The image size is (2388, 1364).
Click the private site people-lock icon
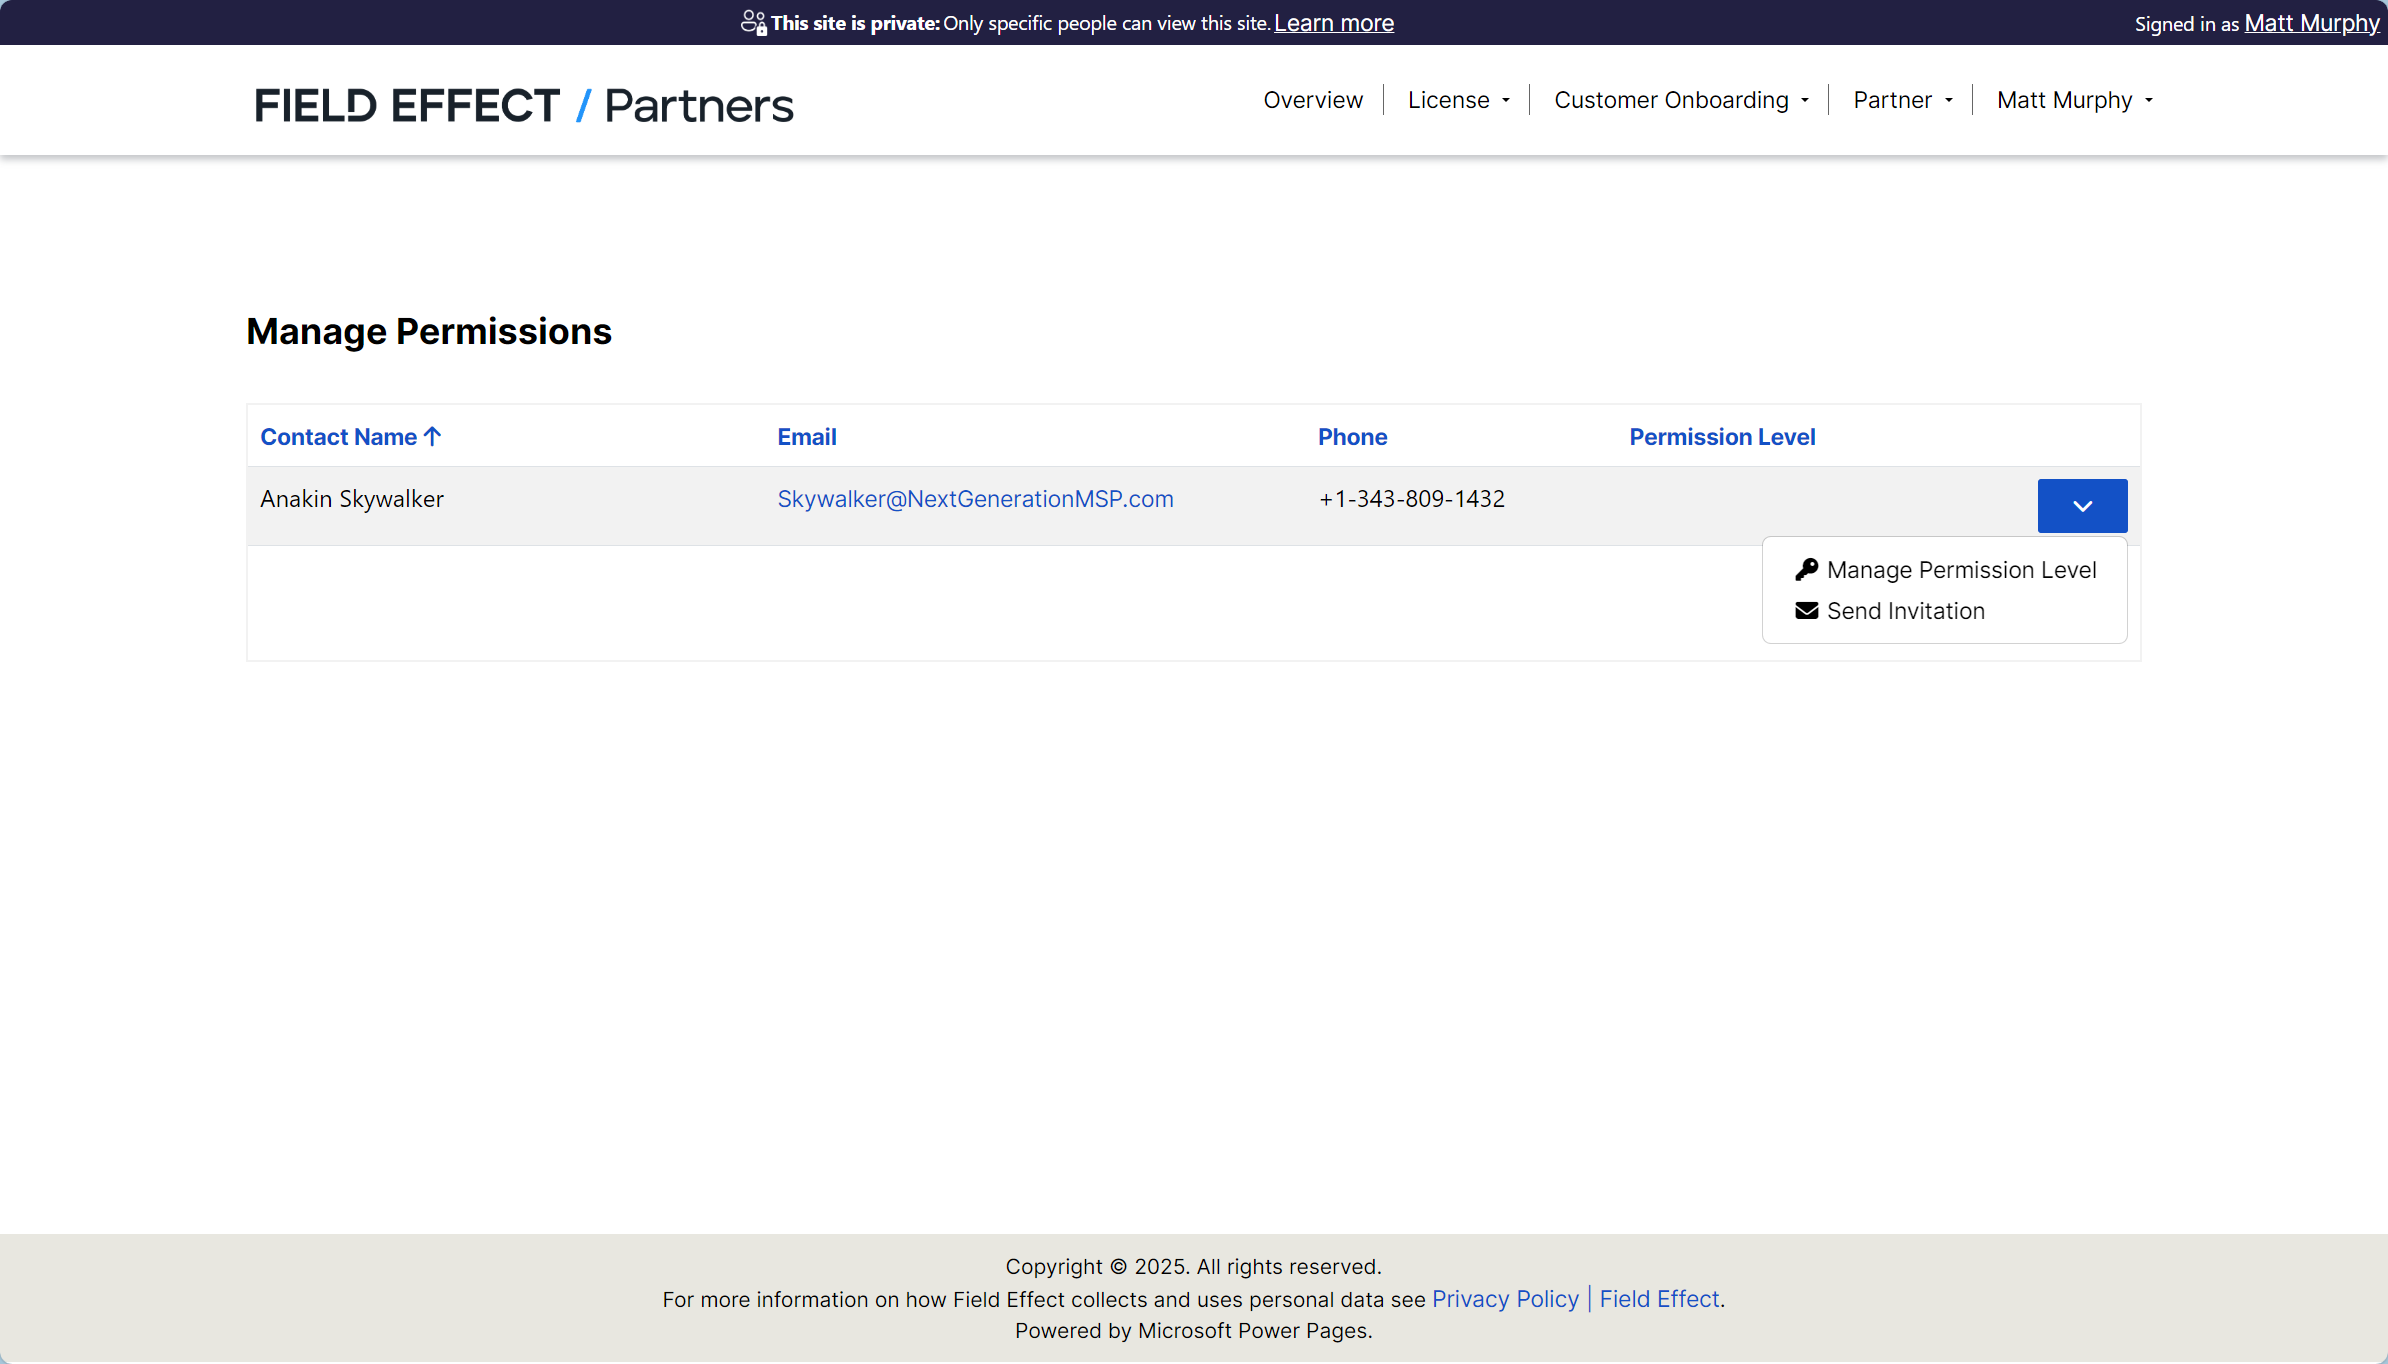[x=753, y=23]
